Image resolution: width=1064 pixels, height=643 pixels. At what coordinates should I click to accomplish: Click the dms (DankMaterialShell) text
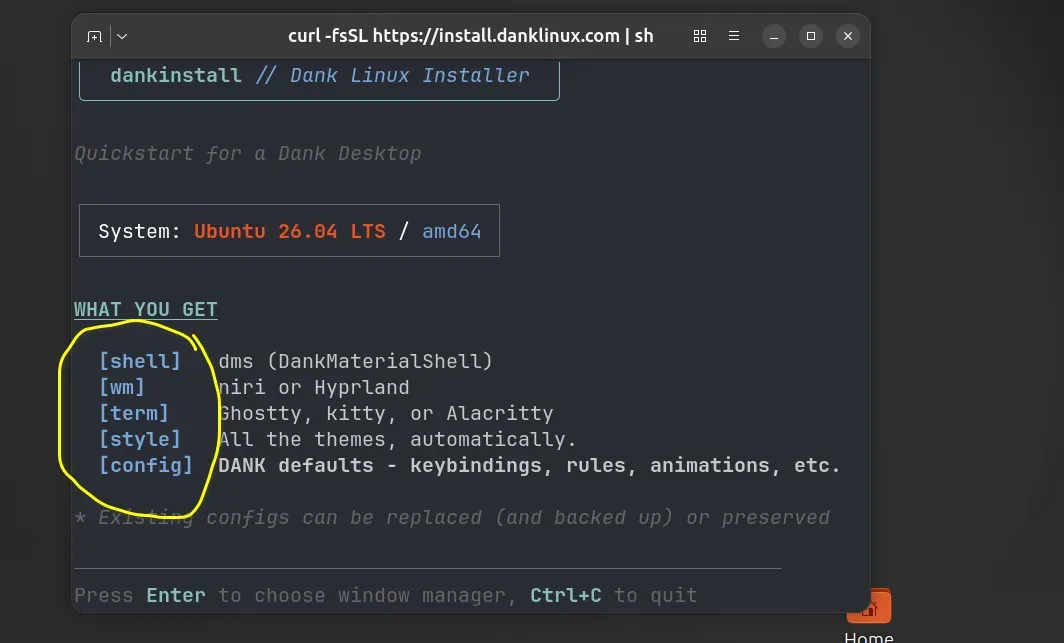tap(356, 361)
